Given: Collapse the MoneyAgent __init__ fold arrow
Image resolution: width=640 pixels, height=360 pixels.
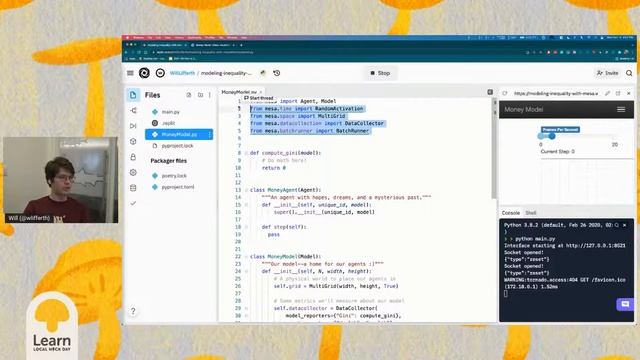Looking at the screenshot, I should (x=246, y=205).
